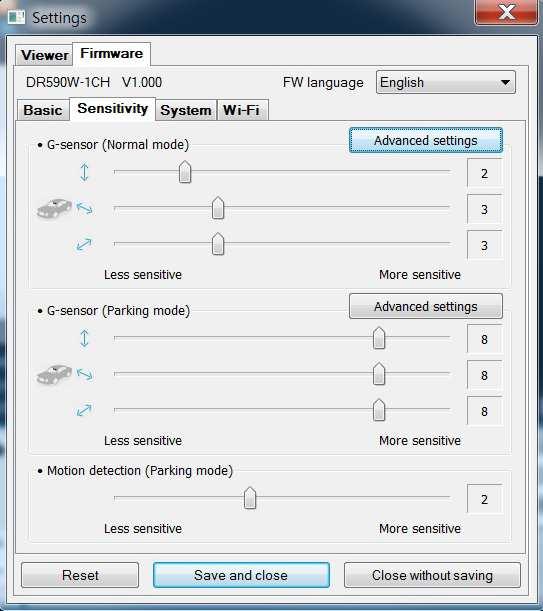Click the Motion detection value field
The width and height of the screenshot is (543, 611).
coord(485,499)
